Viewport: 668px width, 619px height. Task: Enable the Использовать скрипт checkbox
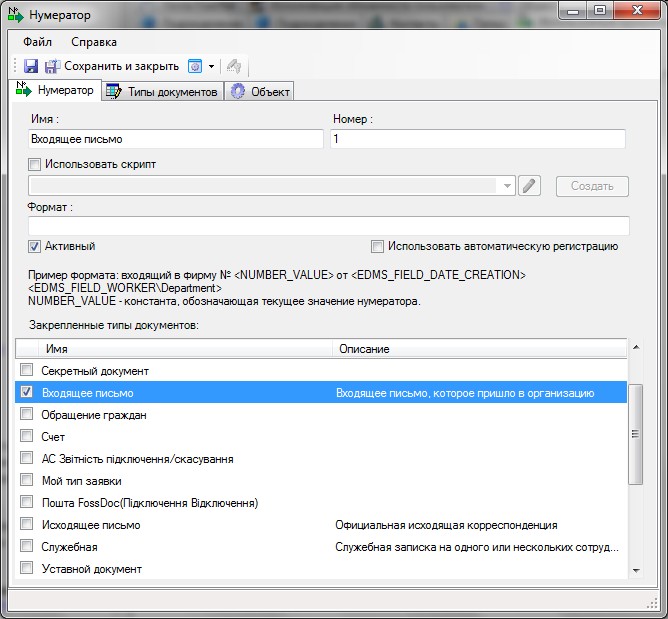(35, 164)
